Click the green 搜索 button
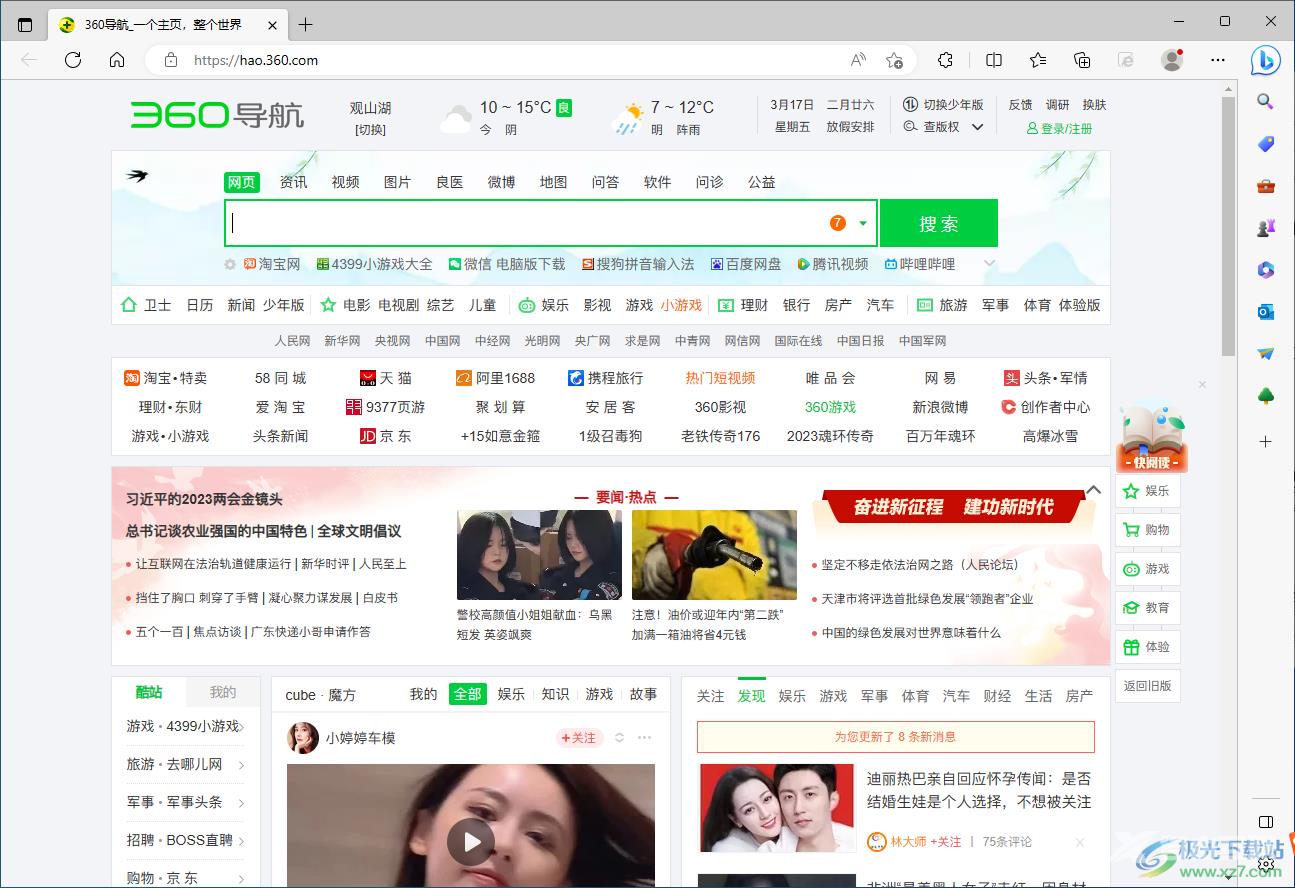Screen dimensions: 1295x888 [x=939, y=223]
